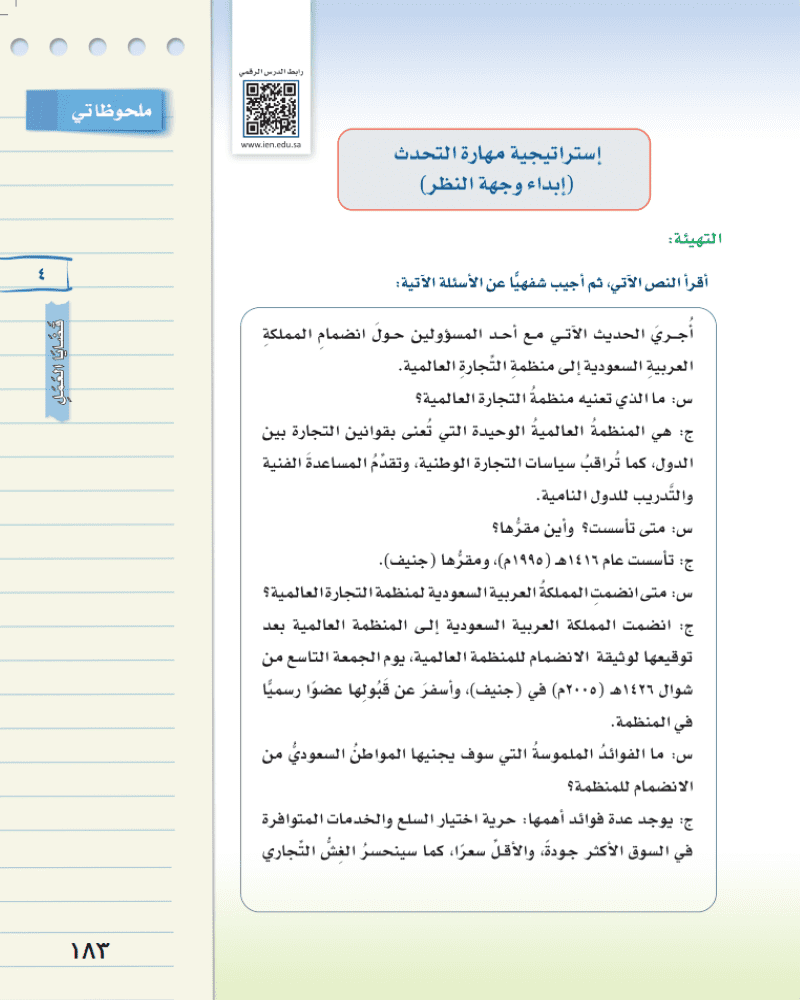Click the رابط الدرس الرقمي caption
Image resolution: width=800 pixels, height=1000 pixels.
[271, 72]
